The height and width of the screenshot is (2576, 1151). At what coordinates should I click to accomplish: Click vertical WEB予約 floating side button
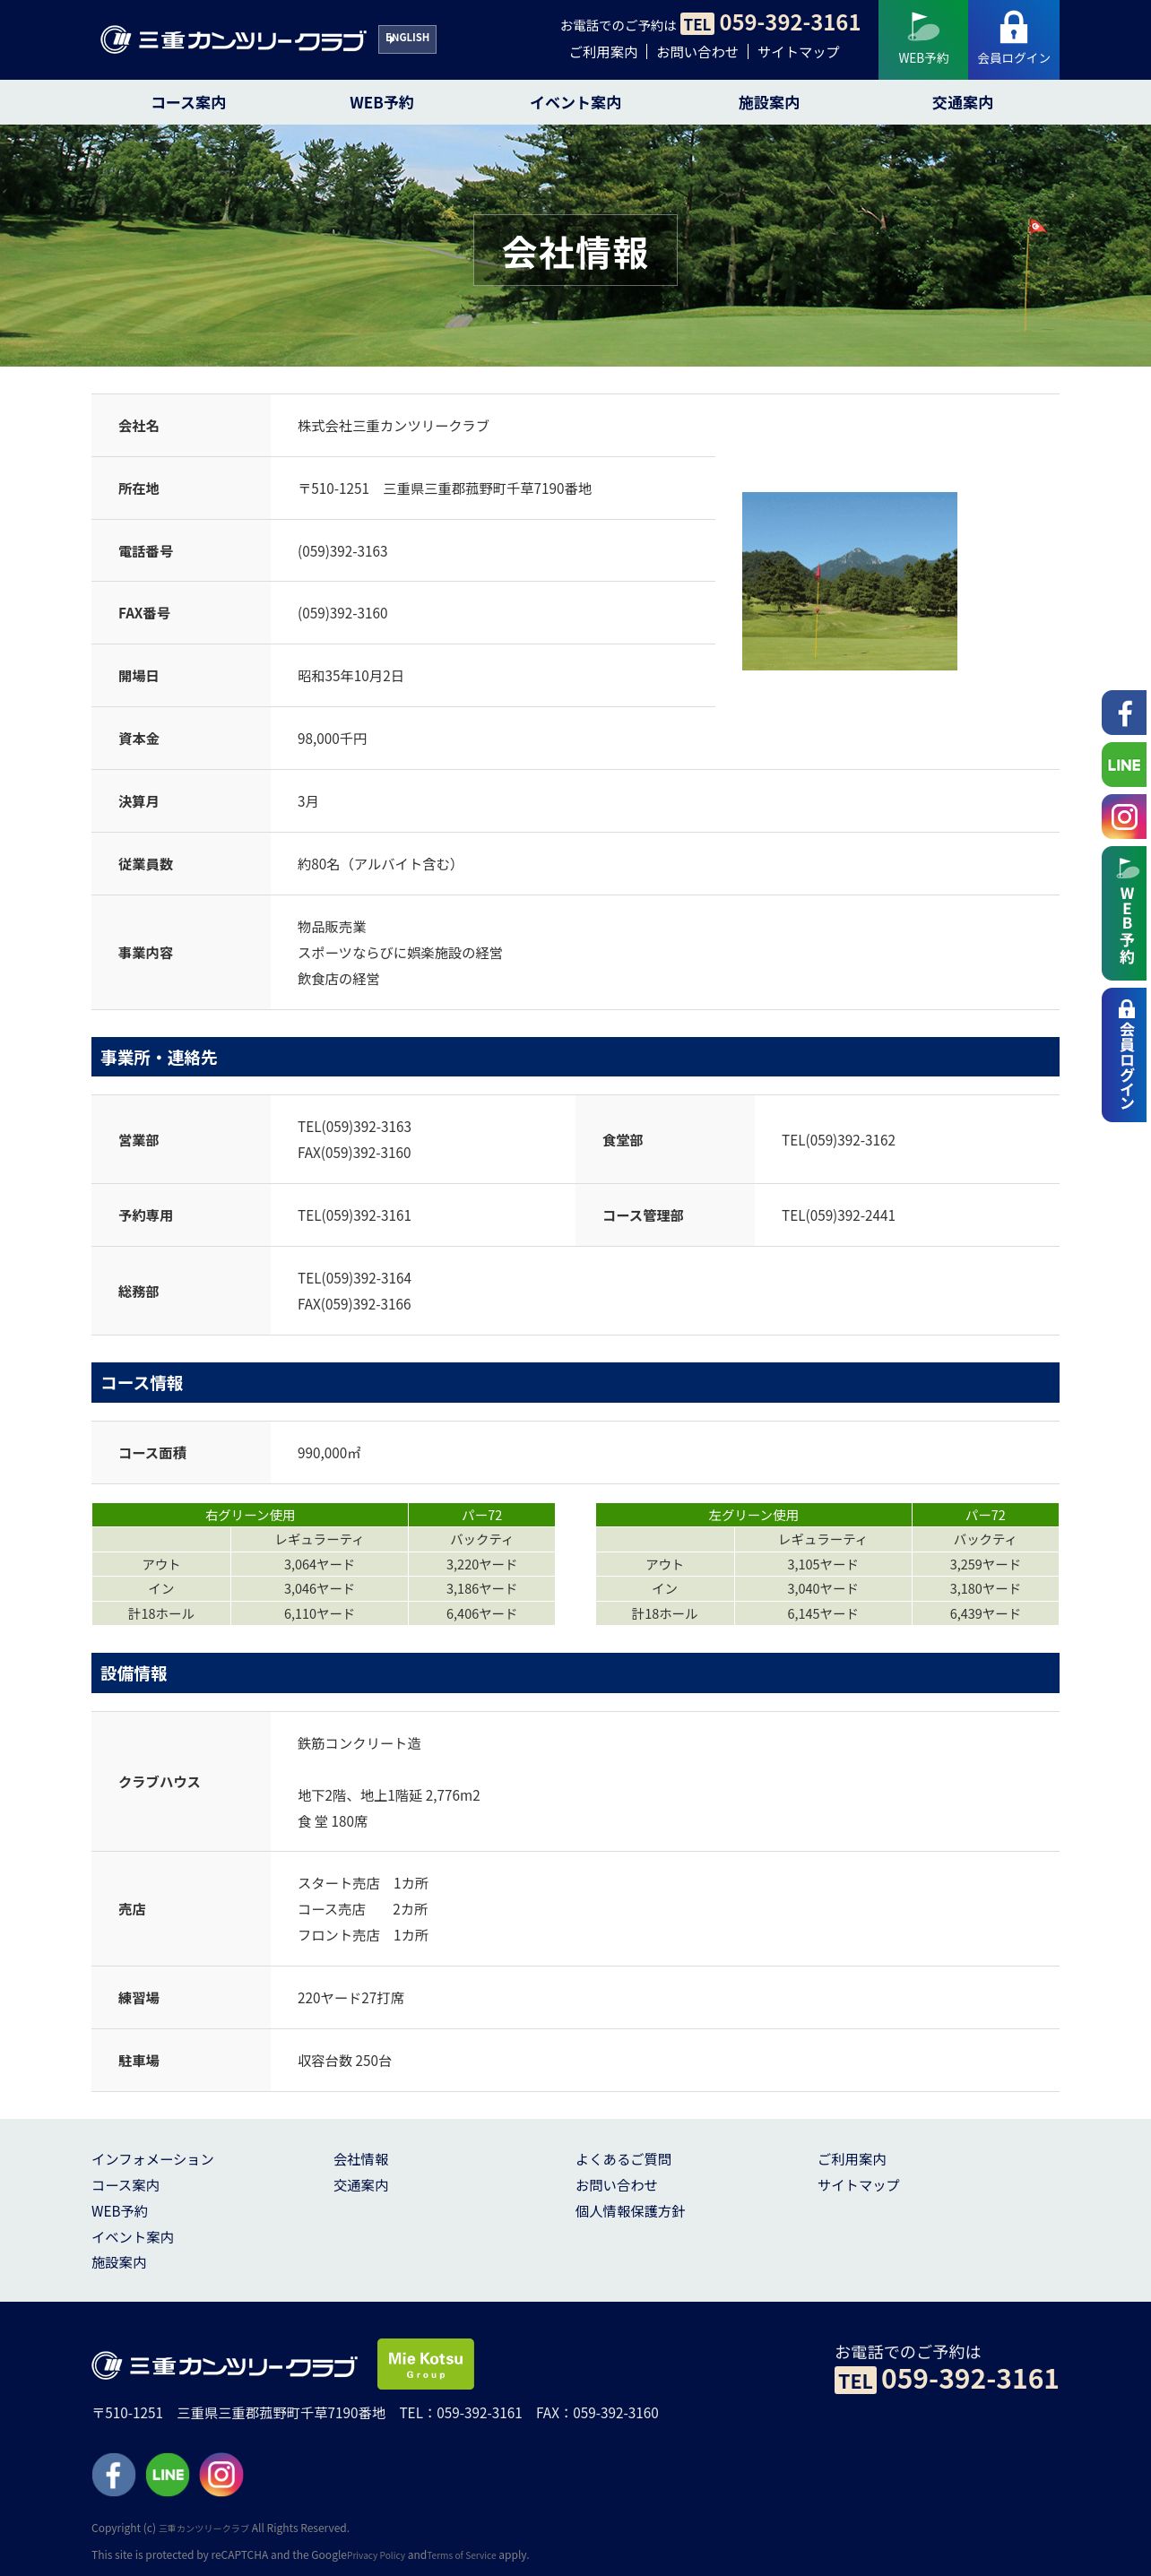1124,913
